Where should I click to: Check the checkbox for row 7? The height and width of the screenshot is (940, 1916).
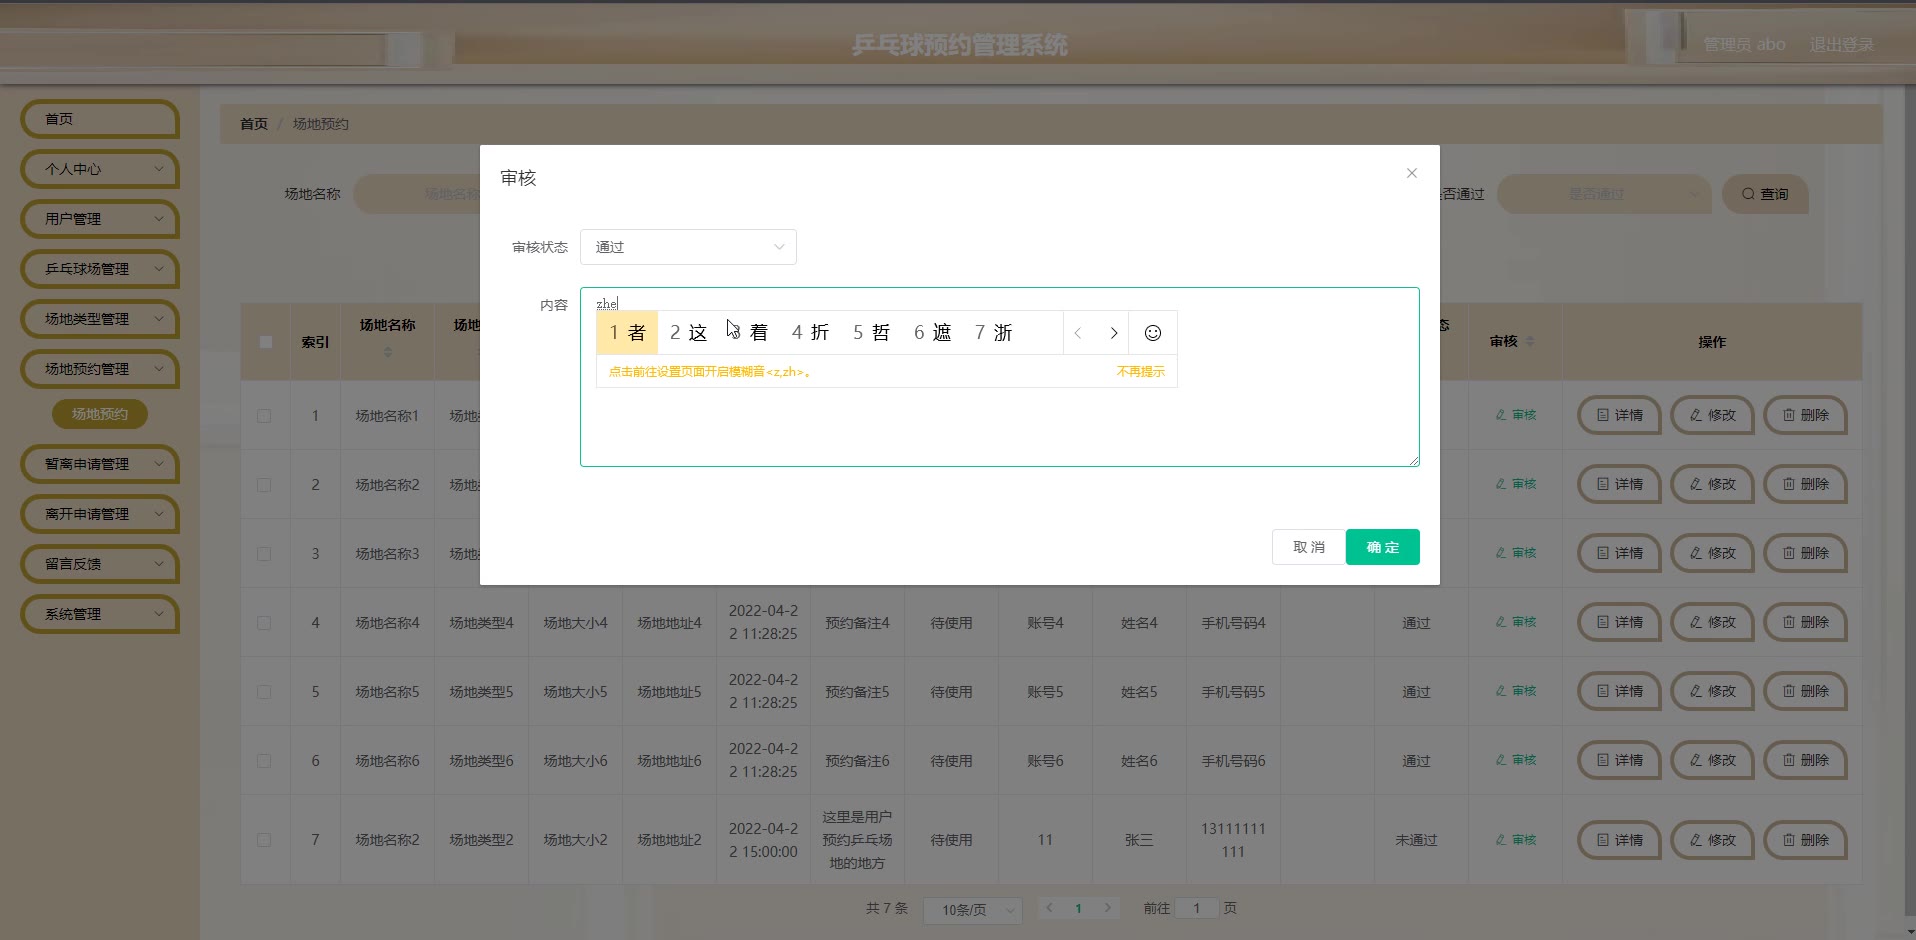pyautogui.click(x=264, y=840)
